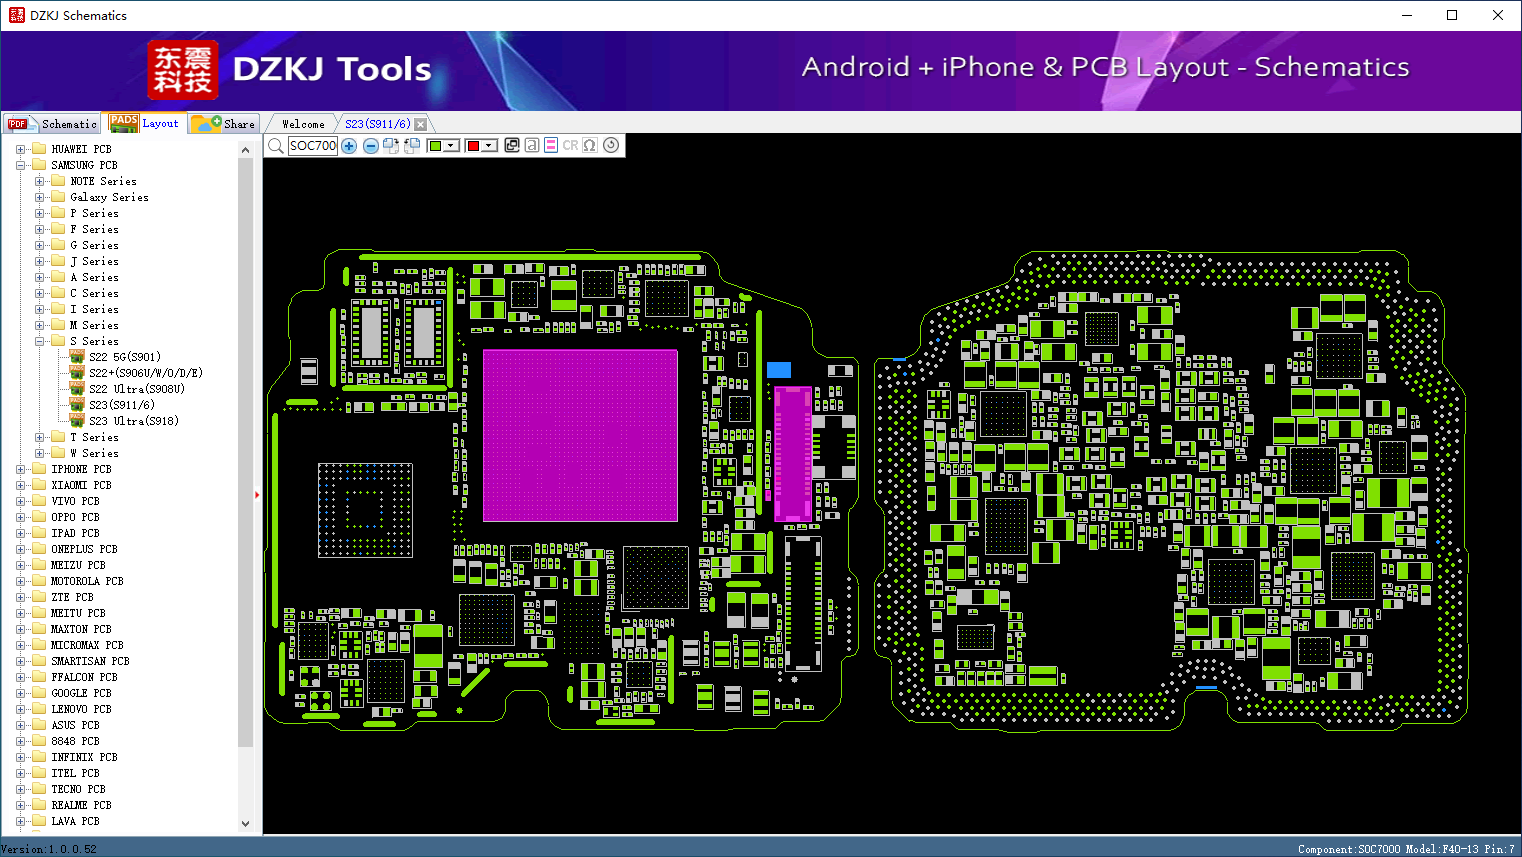
Task: Toggle the pink pin lines icon
Action: (x=551, y=146)
